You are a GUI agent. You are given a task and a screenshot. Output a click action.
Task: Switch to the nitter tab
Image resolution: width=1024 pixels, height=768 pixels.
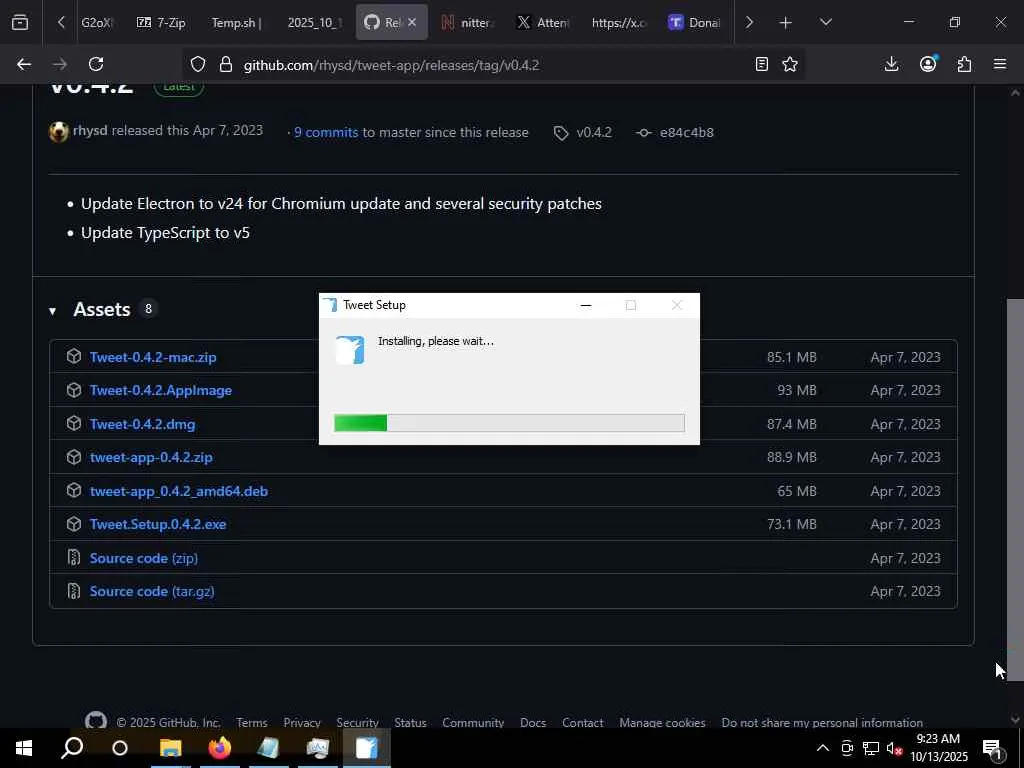(466, 22)
